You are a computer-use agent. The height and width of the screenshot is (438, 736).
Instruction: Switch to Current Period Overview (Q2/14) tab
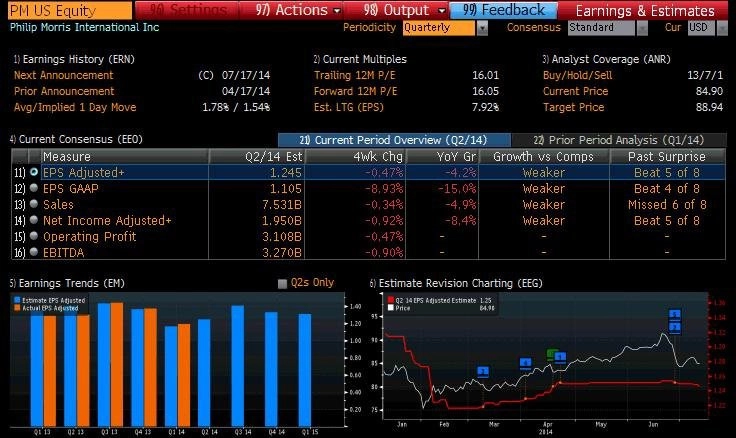click(394, 140)
